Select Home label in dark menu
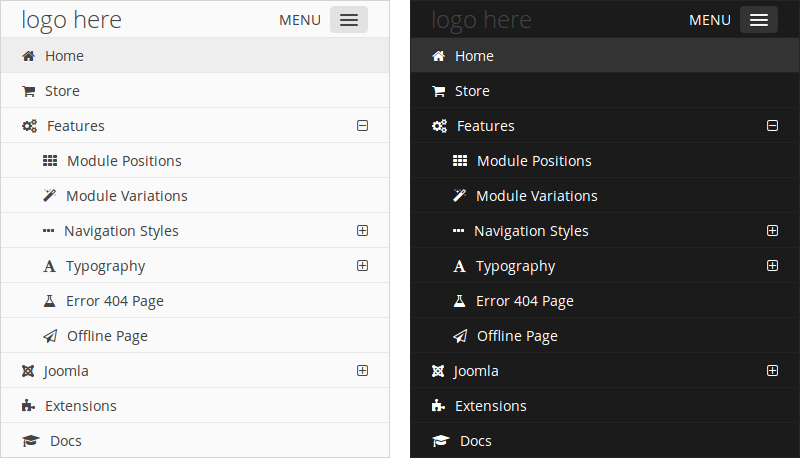 point(474,56)
